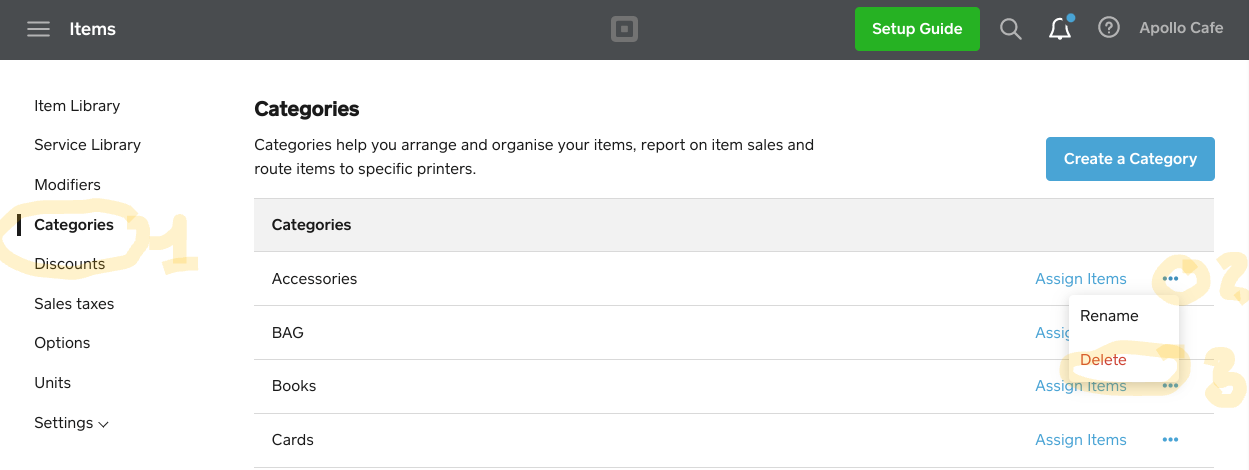This screenshot has width=1249, height=470.
Task: Navigate to Discounts in the sidebar
Action: pyautogui.click(x=69, y=264)
